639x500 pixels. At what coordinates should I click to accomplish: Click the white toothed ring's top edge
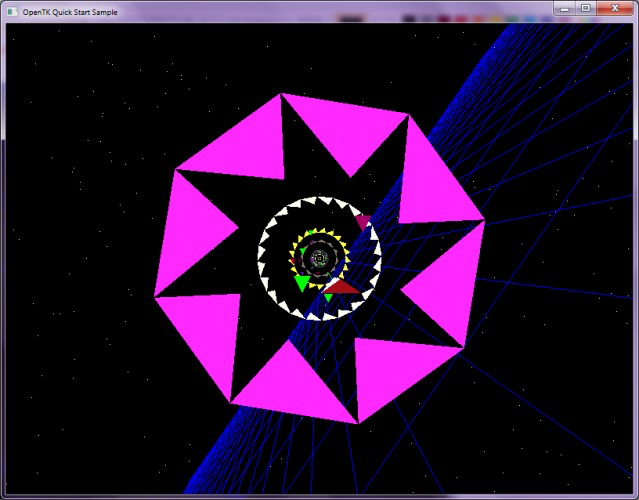tap(319, 200)
